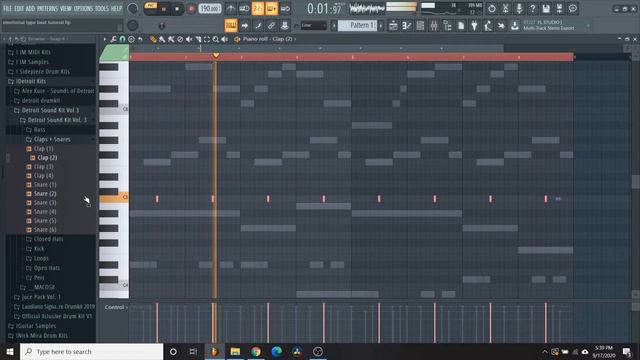
Task: Click the question mark help icon
Action: pos(533,8)
